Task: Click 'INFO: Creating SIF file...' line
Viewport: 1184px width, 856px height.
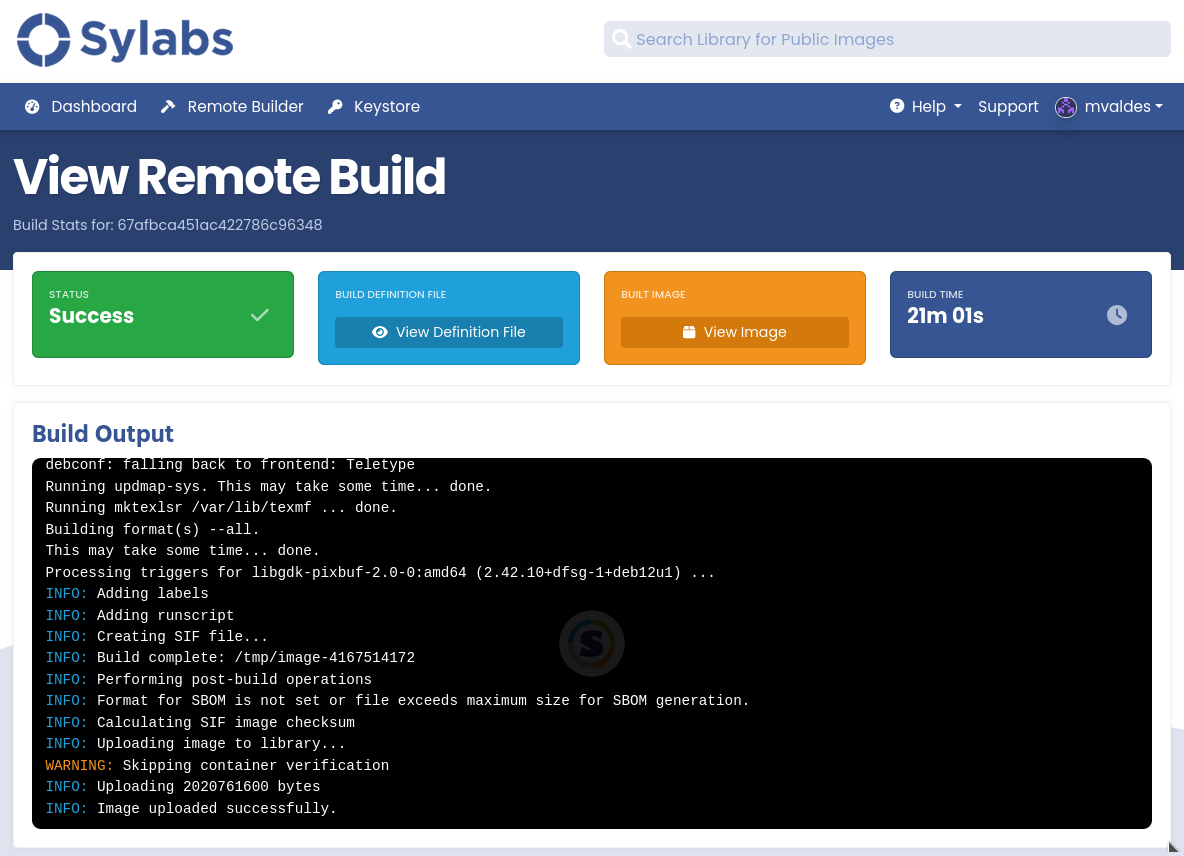Action: (157, 636)
